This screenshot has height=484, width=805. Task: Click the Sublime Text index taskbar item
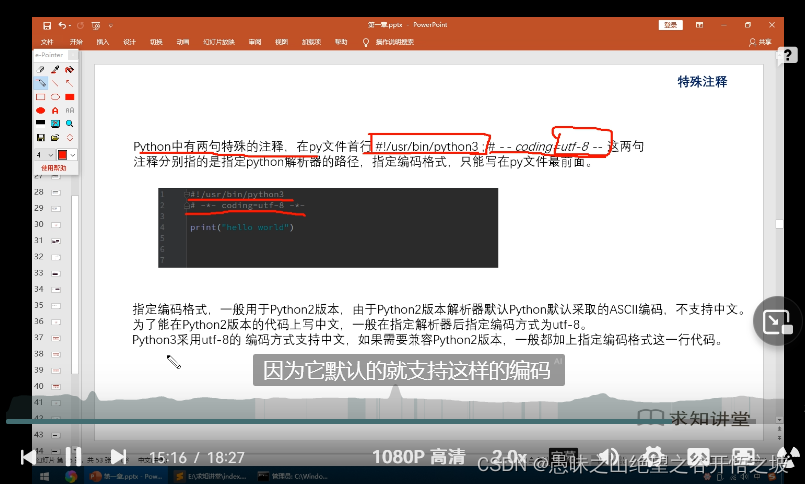pyautogui.click(x=210, y=477)
